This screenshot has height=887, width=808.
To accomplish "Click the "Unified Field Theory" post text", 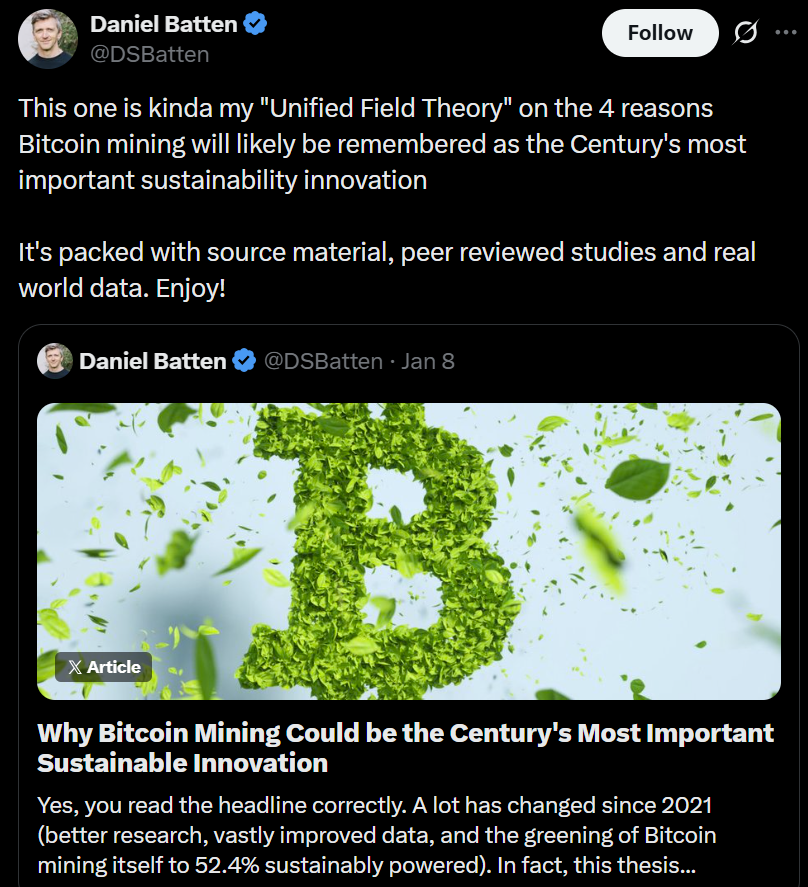I will (x=380, y=142).
